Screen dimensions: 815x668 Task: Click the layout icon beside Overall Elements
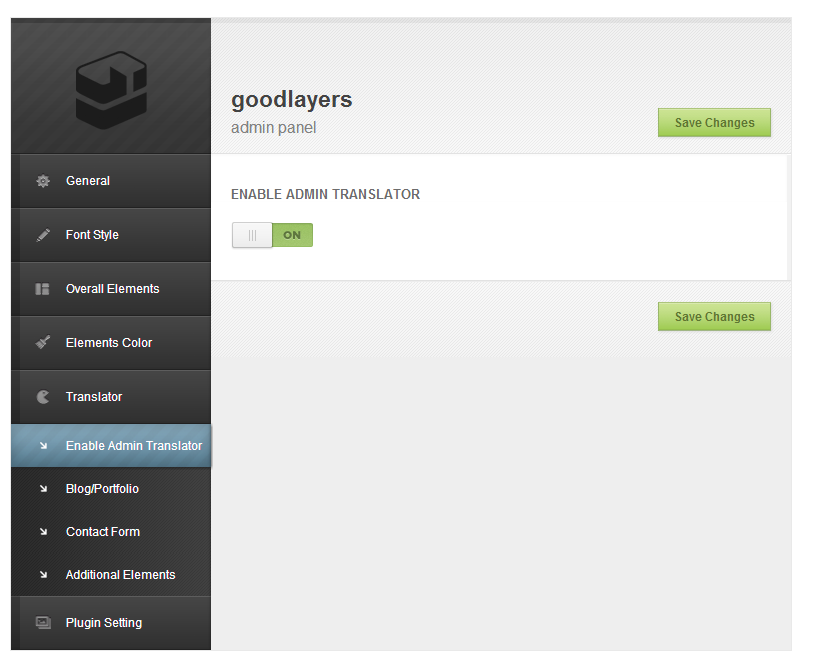tap(42, 289)
